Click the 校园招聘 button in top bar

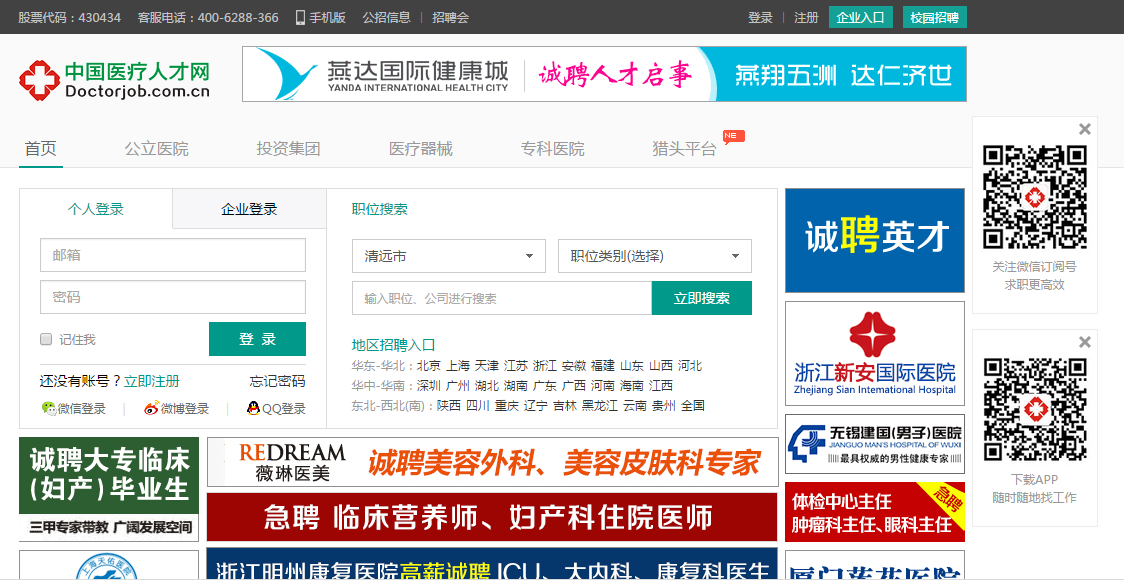[935, 17]
